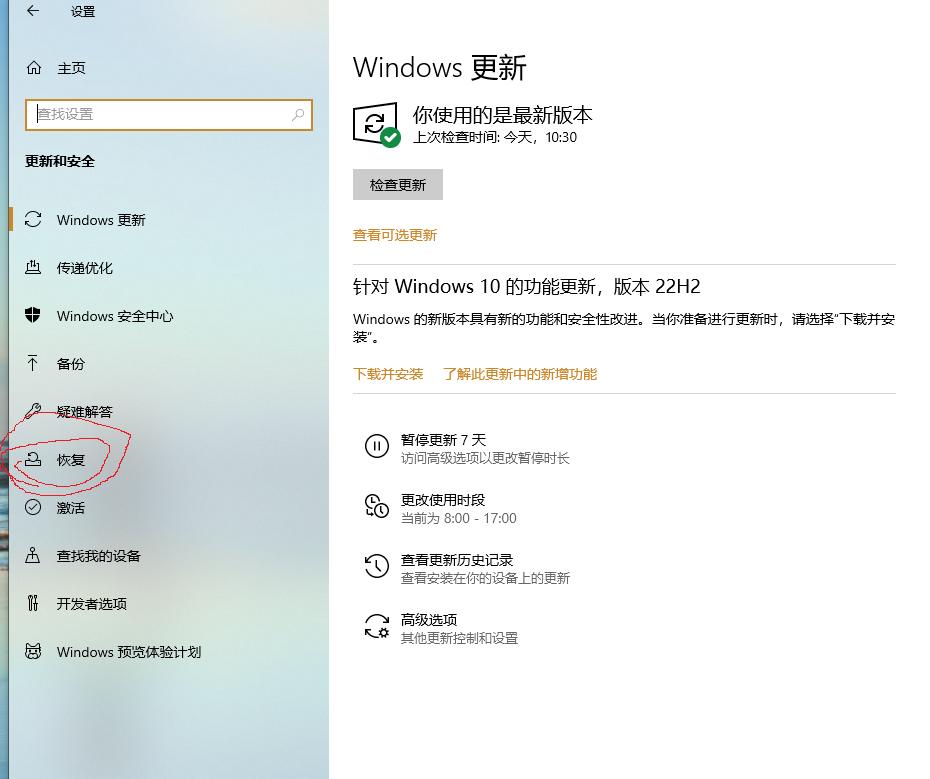Click the circled 恢复 sidebar icon

click(x=33, y=460)
